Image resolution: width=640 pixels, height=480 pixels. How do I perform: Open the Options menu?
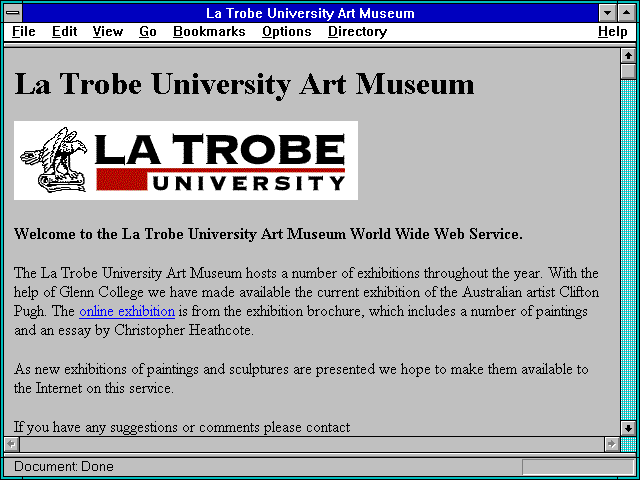point(287,32)
